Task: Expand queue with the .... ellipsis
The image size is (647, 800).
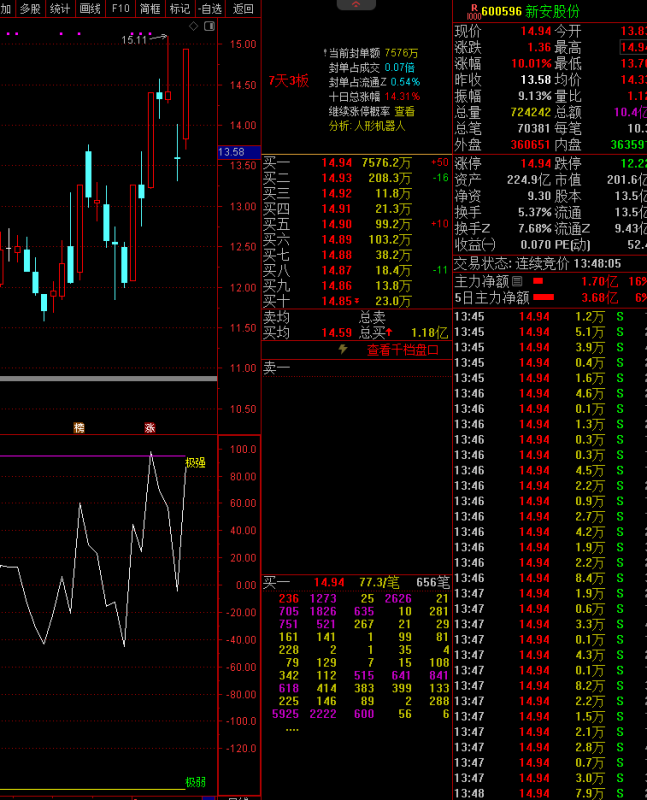Action: click(292, 730)
